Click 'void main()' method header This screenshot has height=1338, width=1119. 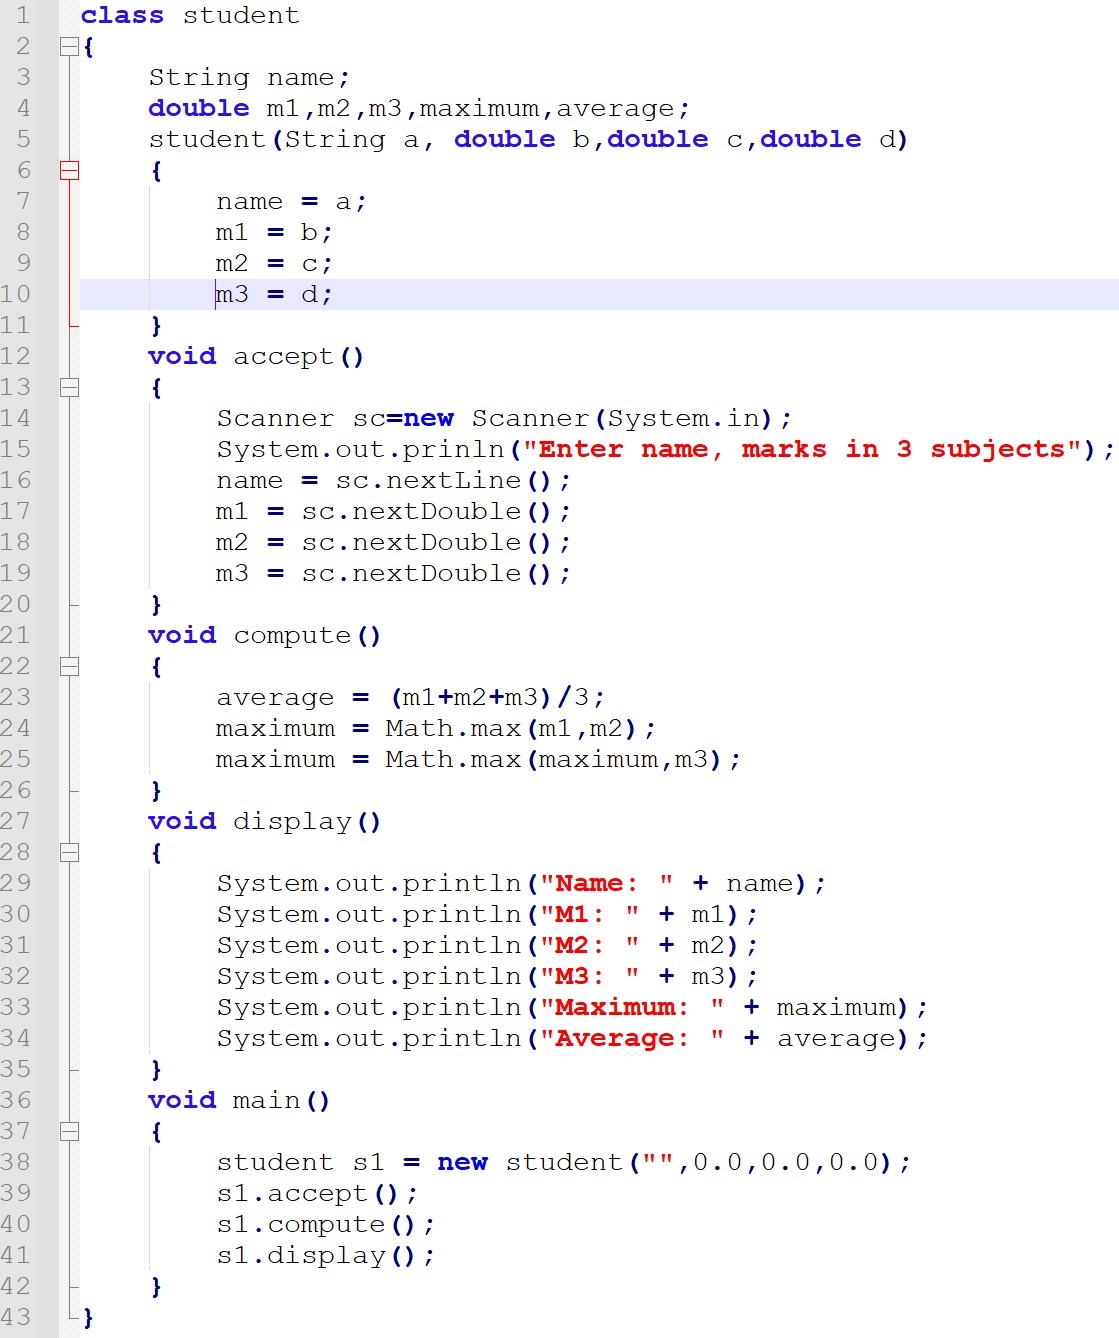pos(239,1100)
